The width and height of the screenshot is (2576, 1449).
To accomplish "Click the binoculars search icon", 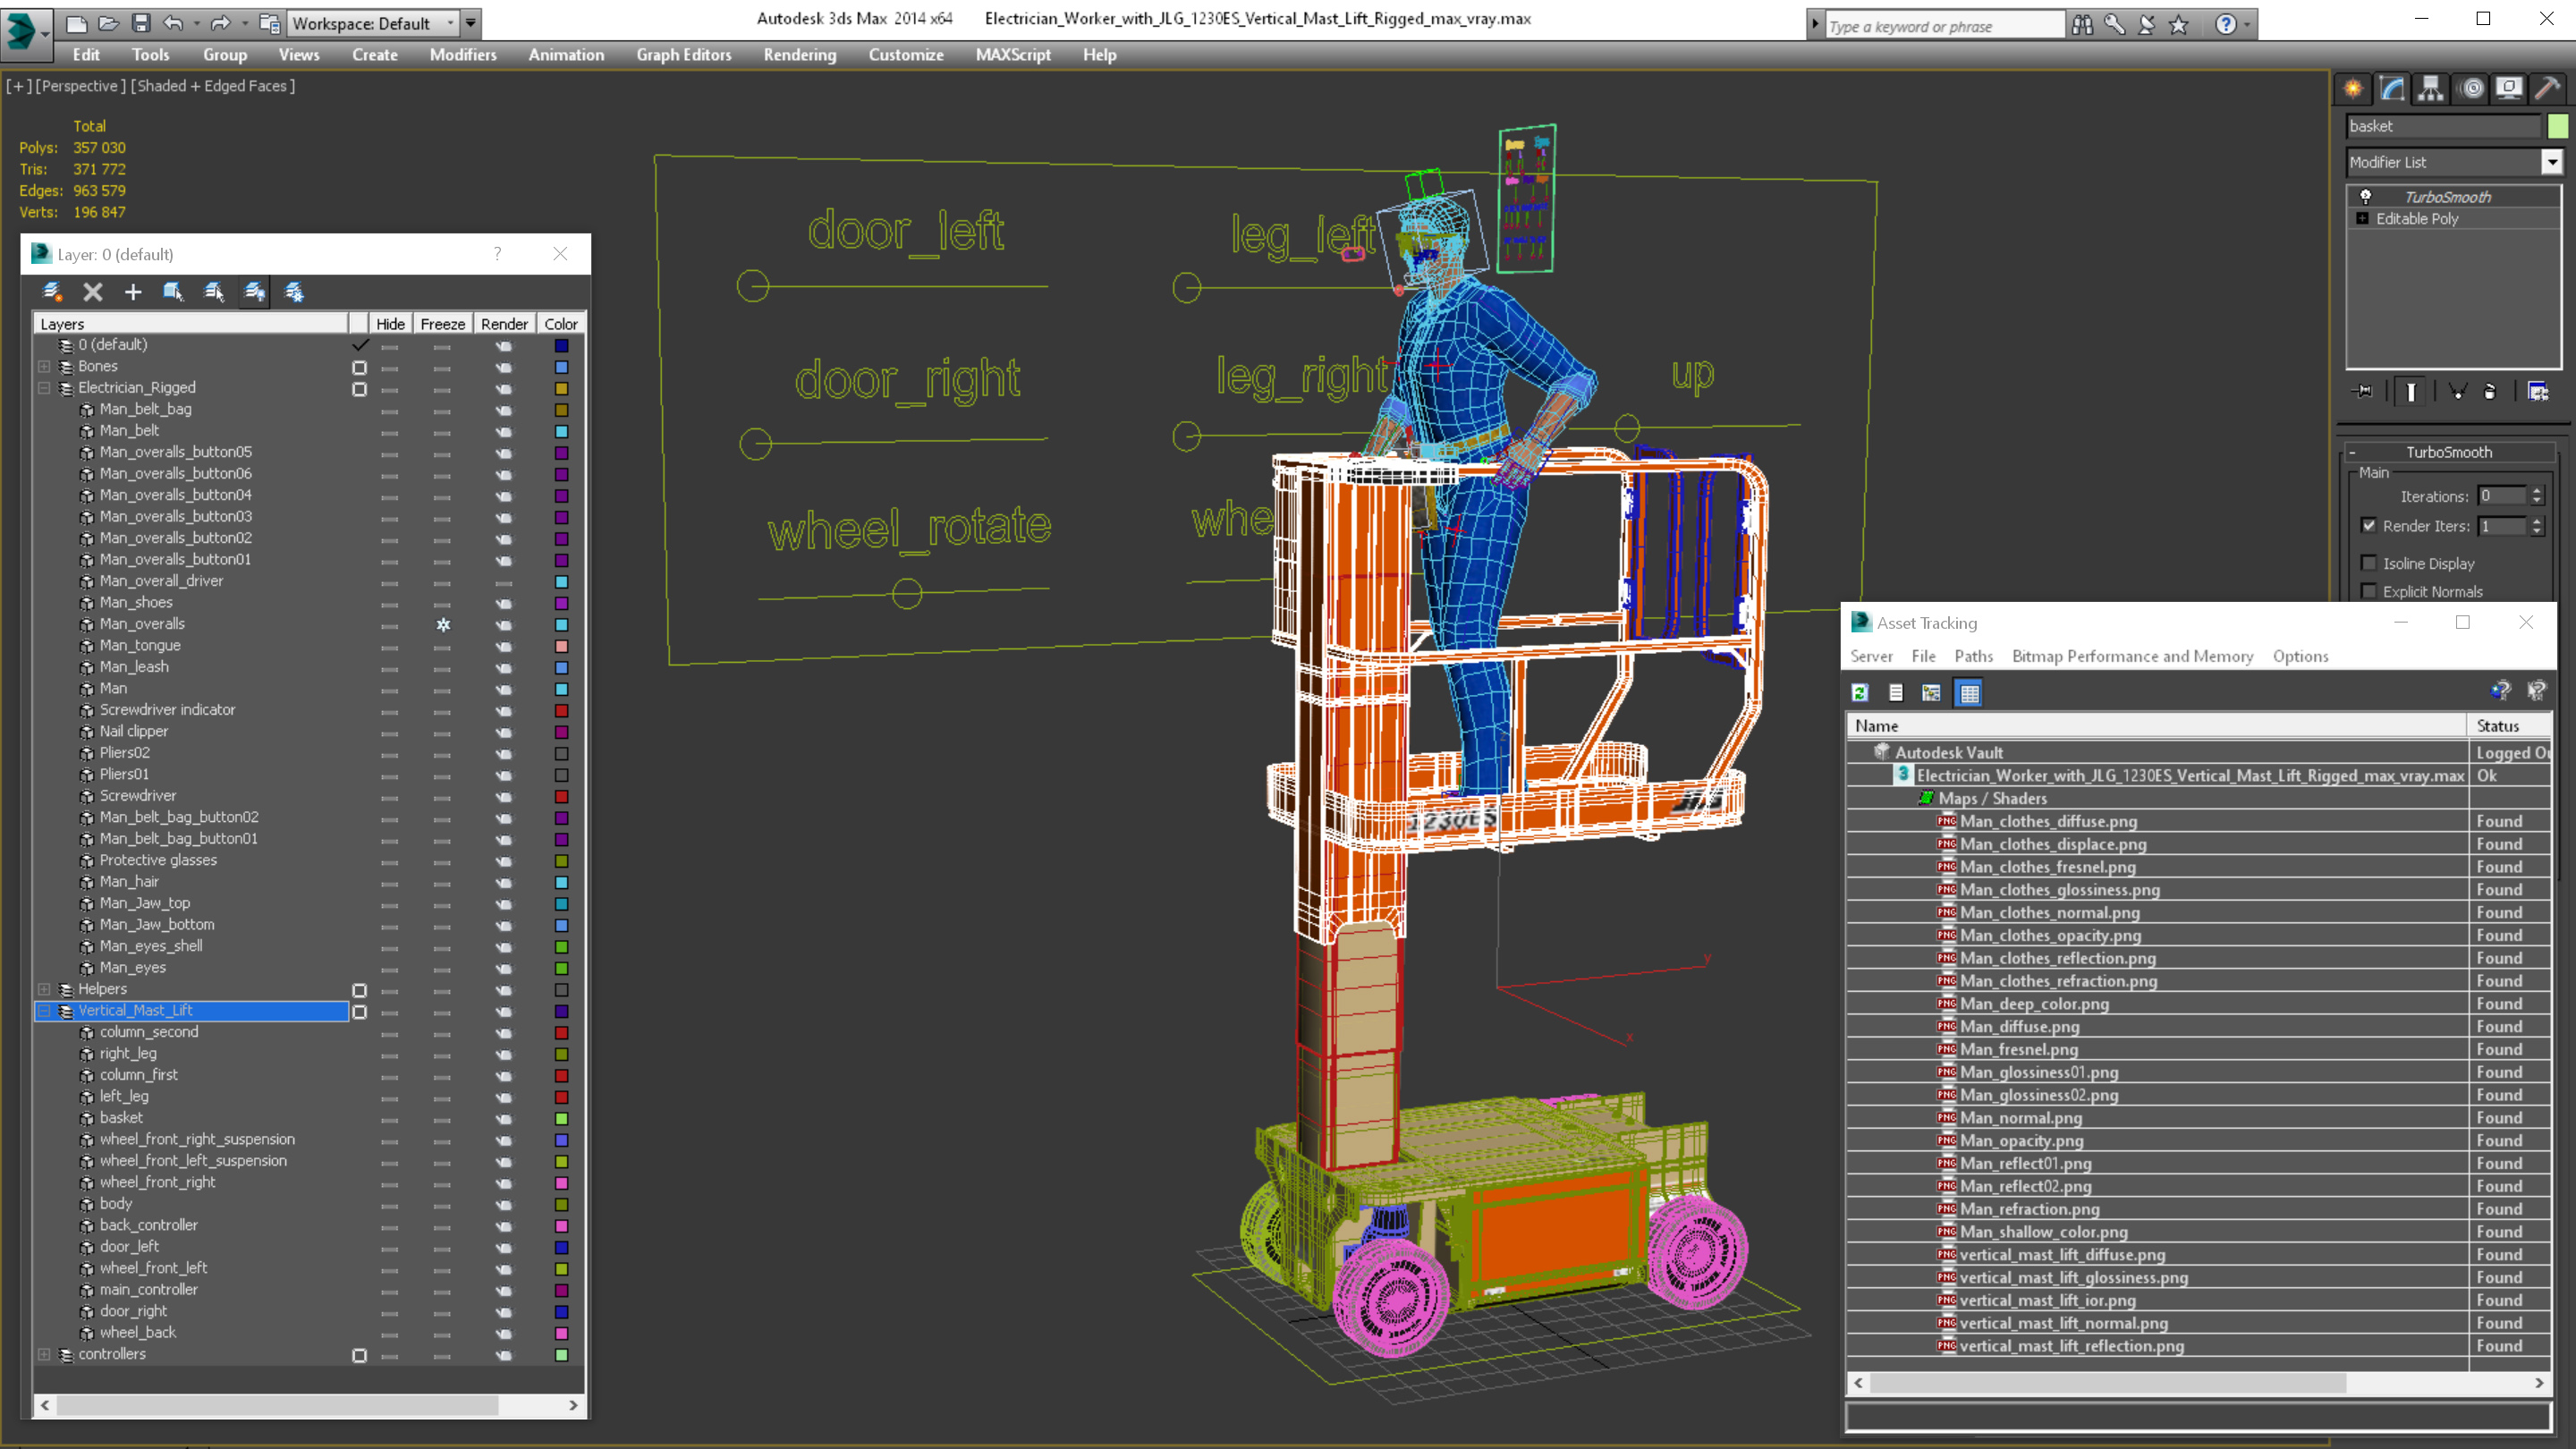I will [x=2082, y=25].
